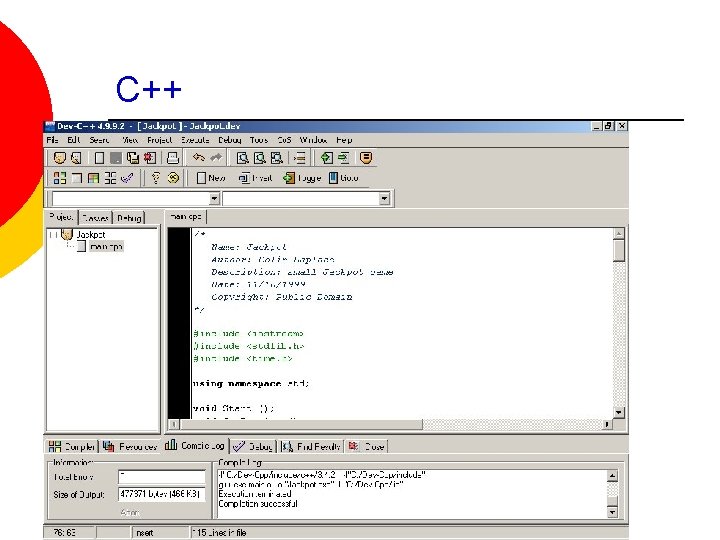Click the About Dev-C++ round icon
The width and height of the screenshot is (720, 540).
coord(173,178)
